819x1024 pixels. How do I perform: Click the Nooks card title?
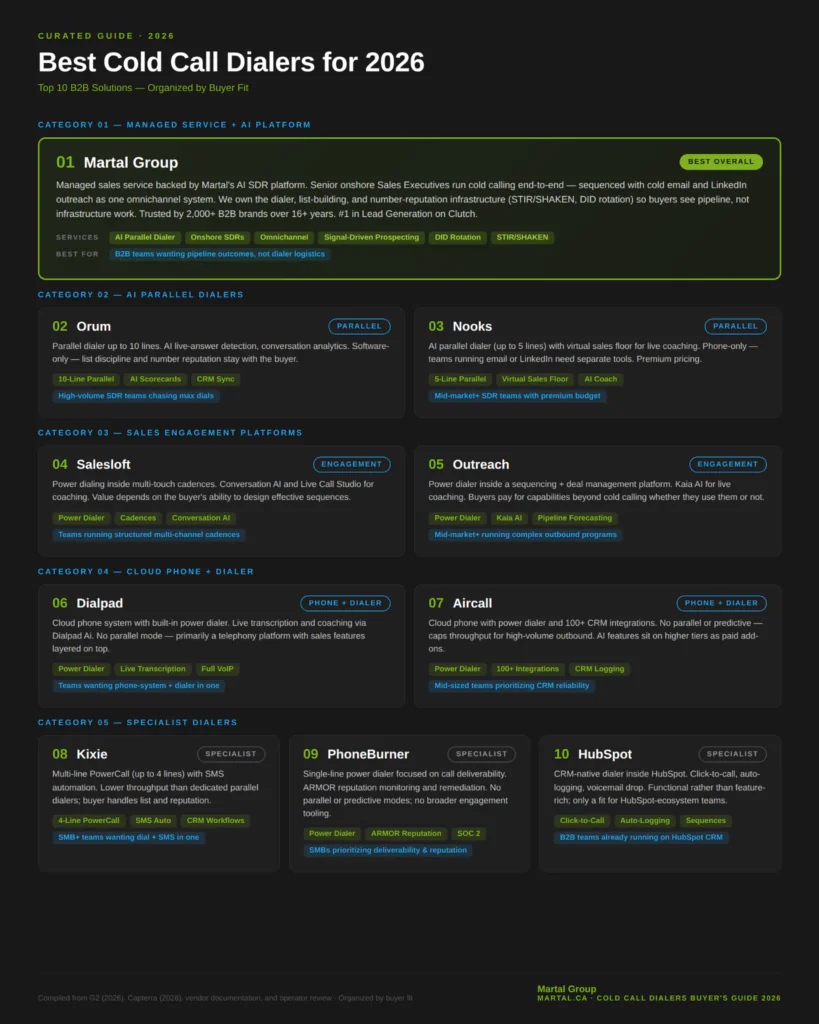[472, 327]
